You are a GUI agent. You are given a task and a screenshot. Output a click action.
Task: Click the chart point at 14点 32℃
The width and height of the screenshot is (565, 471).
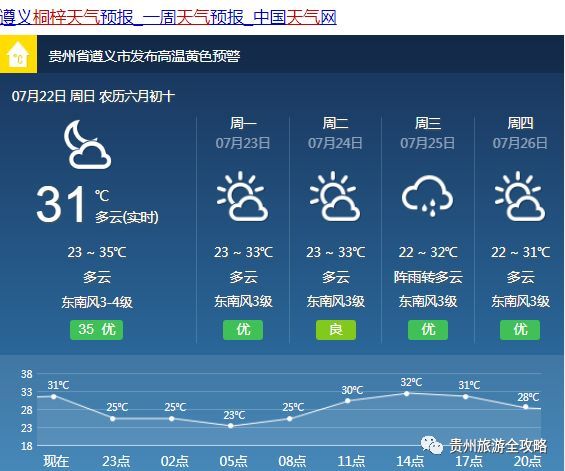(x=406, y=394)
